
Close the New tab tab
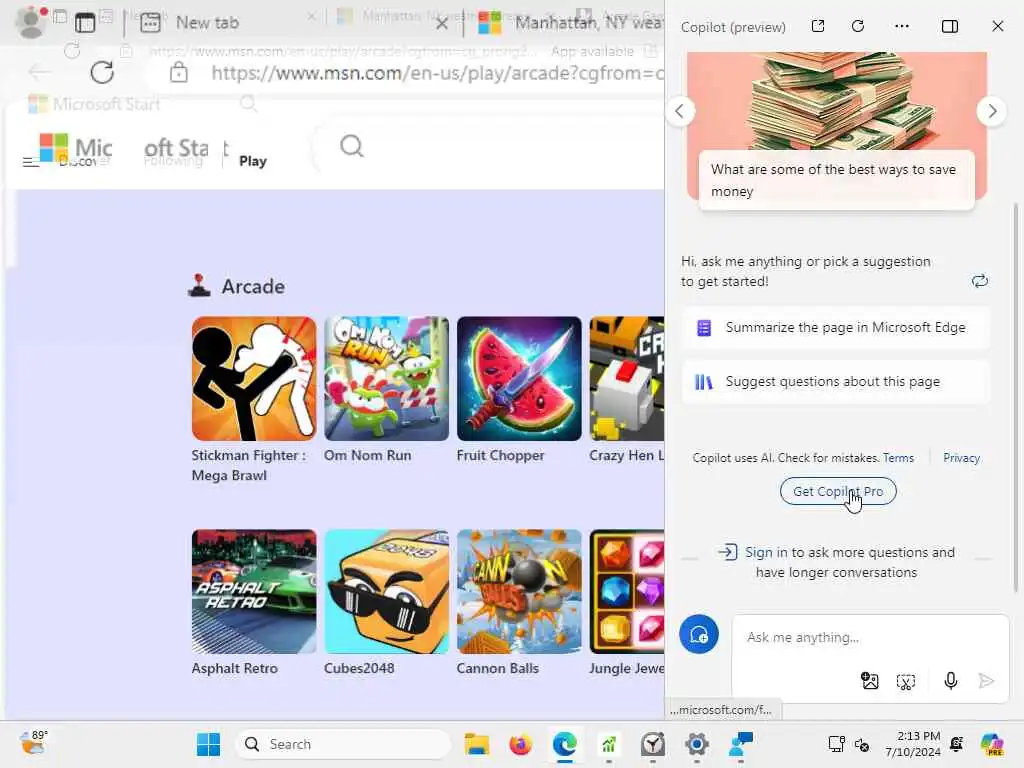[x=441, y=24]
